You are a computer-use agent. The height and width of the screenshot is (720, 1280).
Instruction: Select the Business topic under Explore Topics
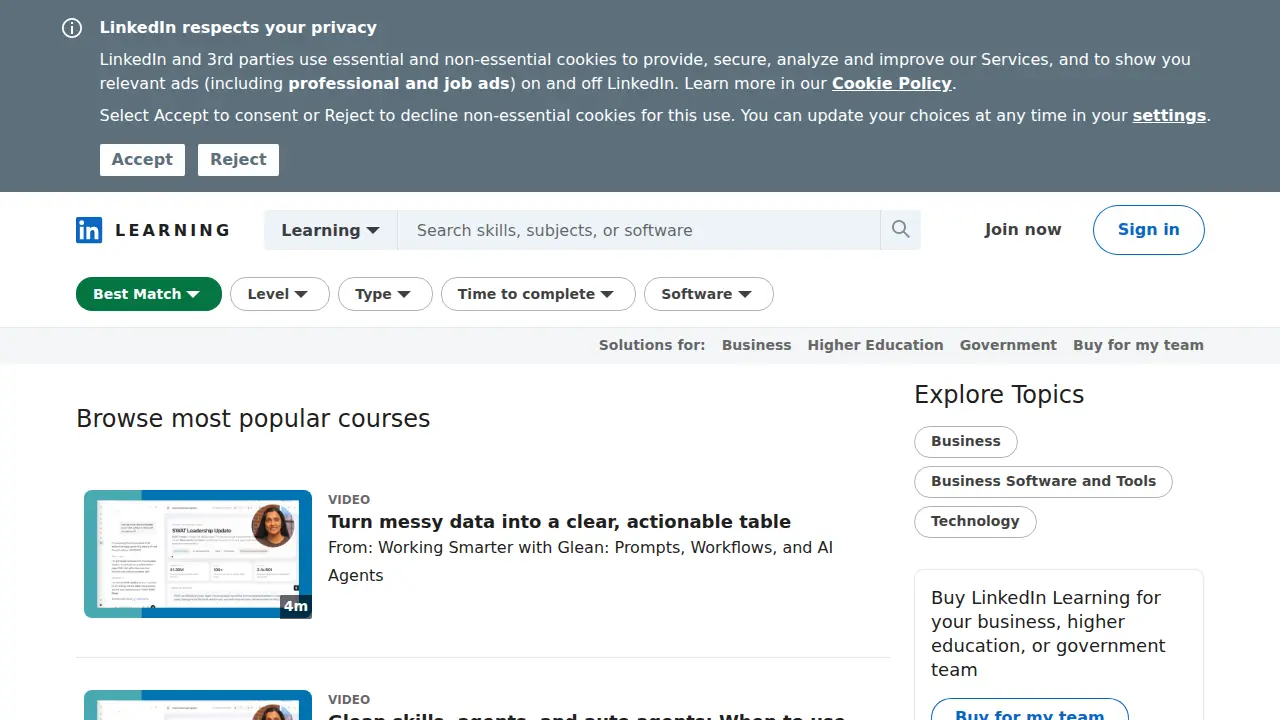tap(966, 442)
